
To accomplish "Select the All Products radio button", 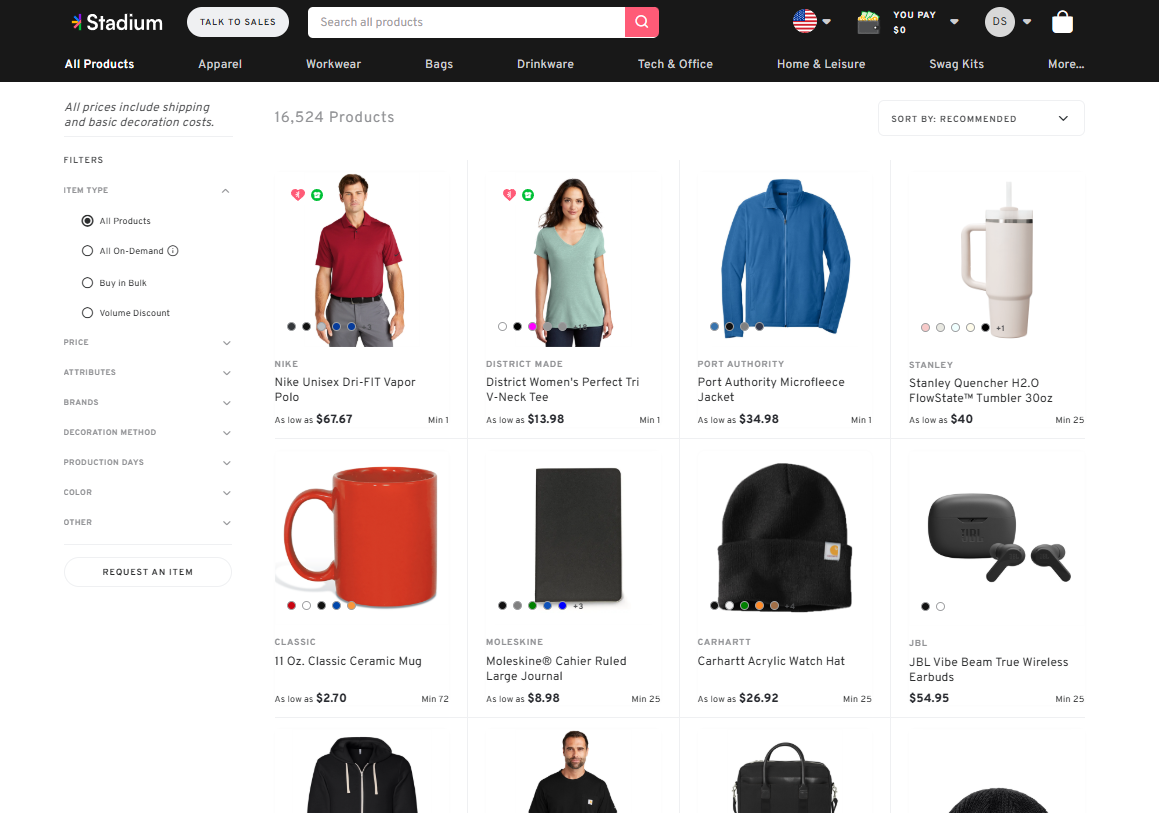I will 87,220.
